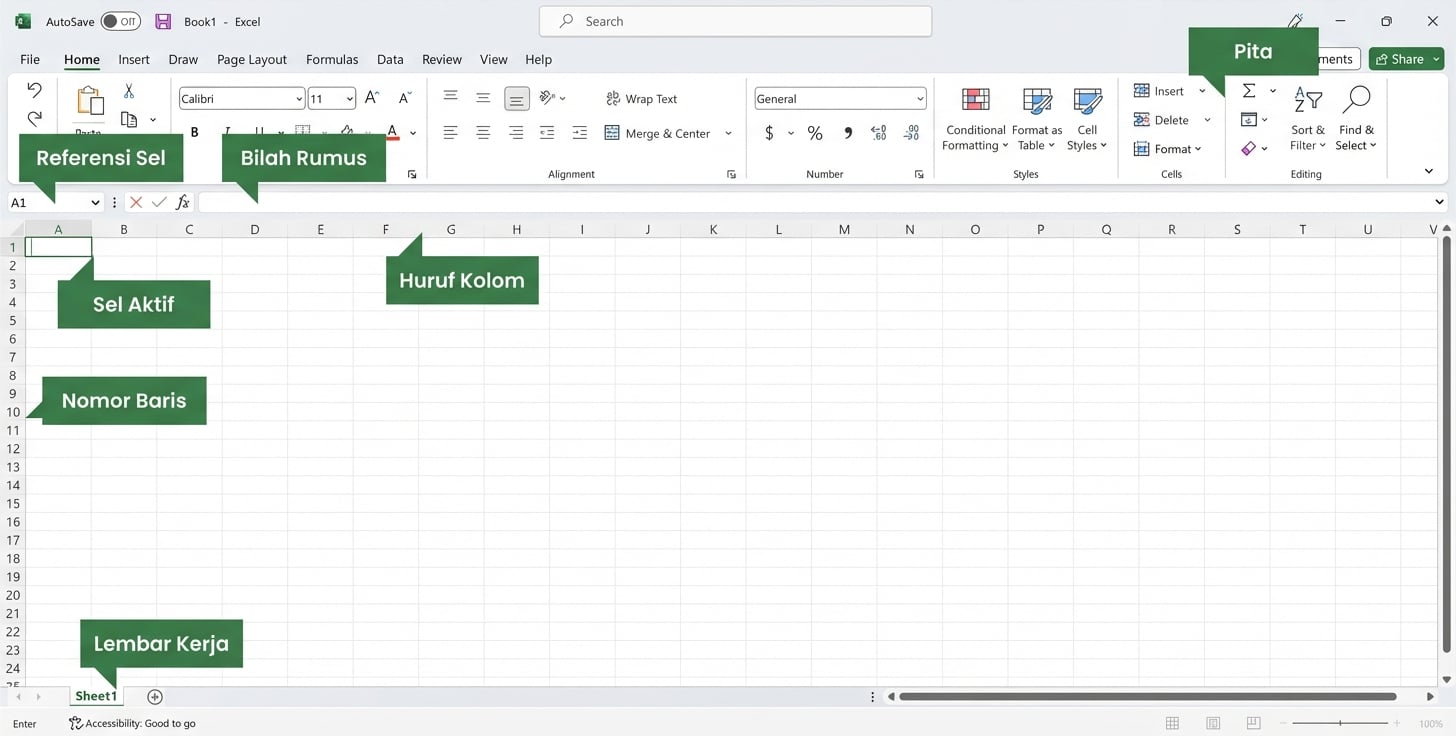Apply bold formatting
Viewport: 1456px width, 736px height.
194,131
